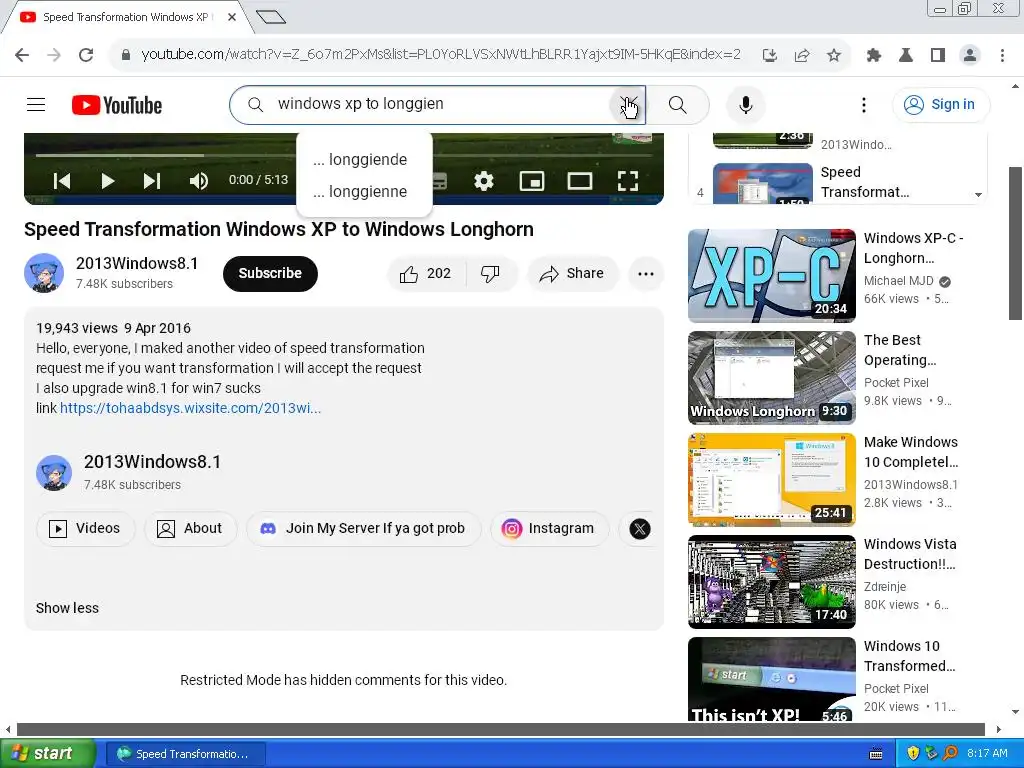The image size is (1024, 768).
Task: Open channel Instagram link
Action: point(549,528)
